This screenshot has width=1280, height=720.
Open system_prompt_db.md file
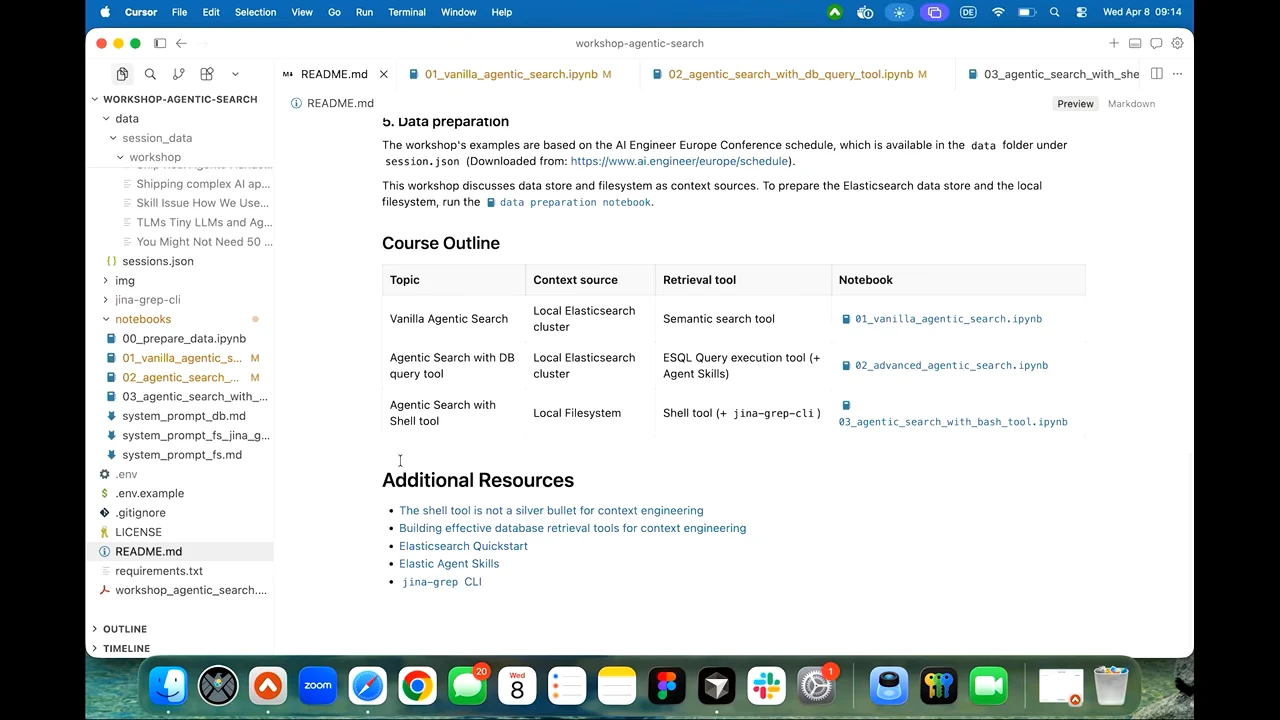point(184,416)
